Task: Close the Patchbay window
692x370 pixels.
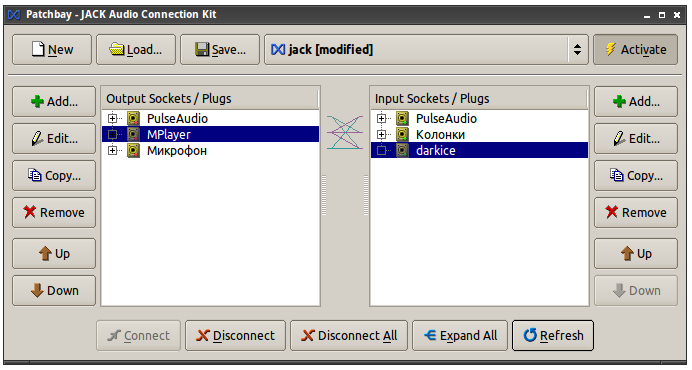Action: tap(677, 15)
